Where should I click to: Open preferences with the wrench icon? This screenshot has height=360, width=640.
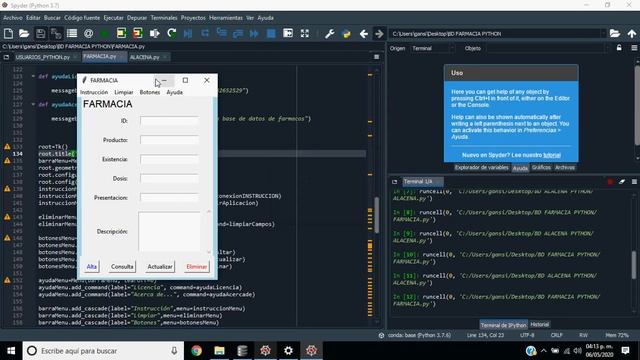329,33
